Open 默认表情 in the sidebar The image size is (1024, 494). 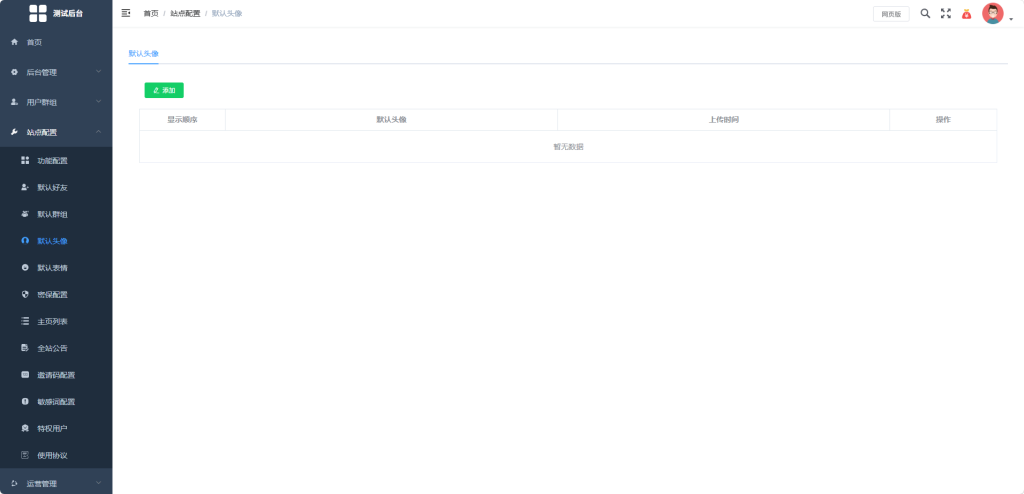coord(52,268)
